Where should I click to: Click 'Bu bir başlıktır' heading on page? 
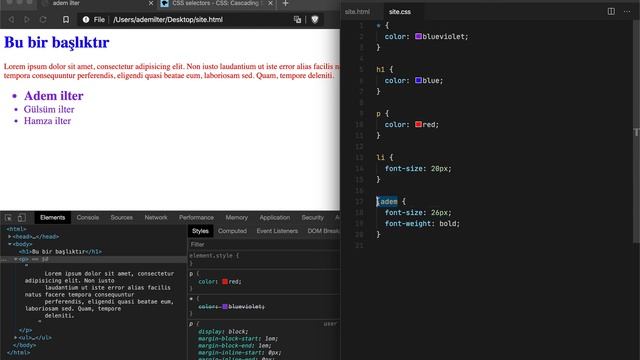tap(57, 42)
